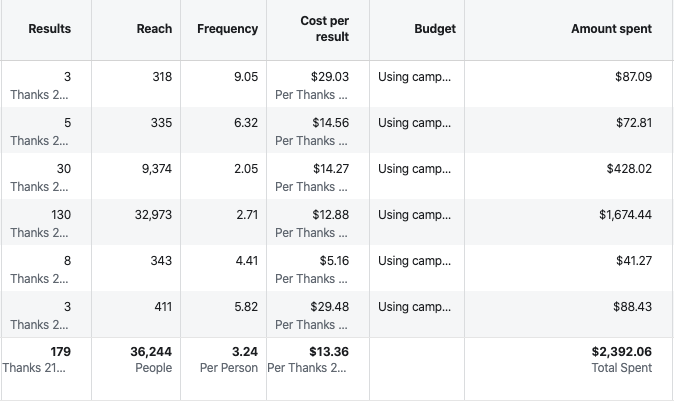Click the Frequency column header
The image size is (674, 401).
coord(227,29)
